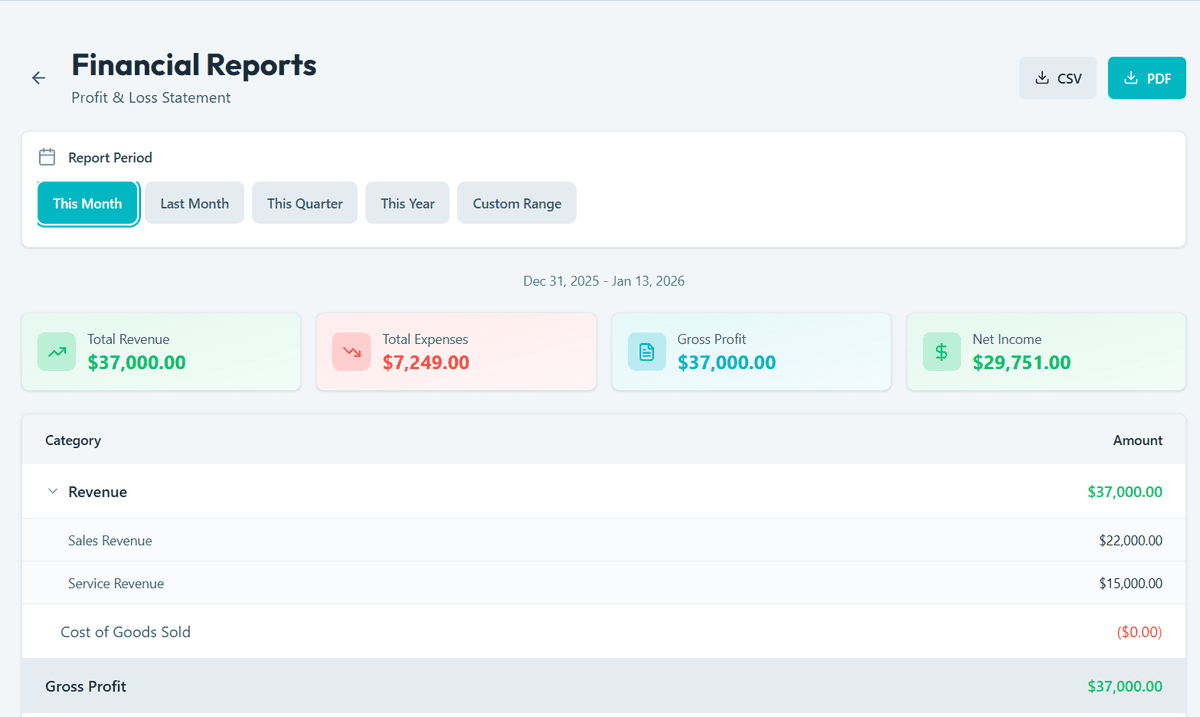
Task: Click the Total Expenses trending-down icon
Action: point(351,352)
